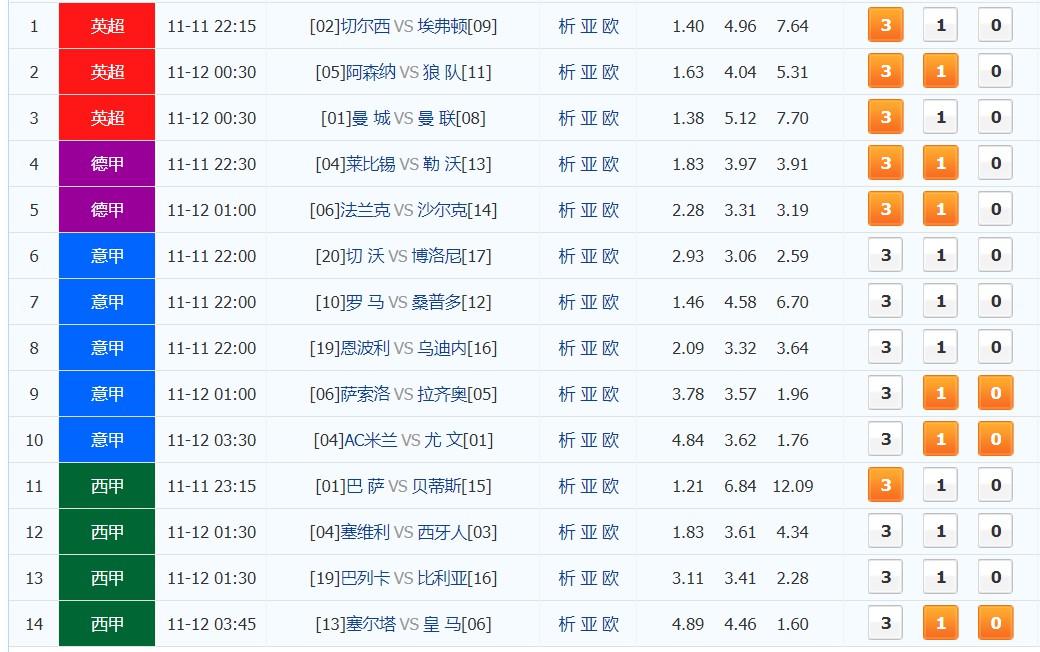Click team name 贝蒂斯
This screenshot has width=1040, height=652.
pyautogui.click(x=436, y=486)
